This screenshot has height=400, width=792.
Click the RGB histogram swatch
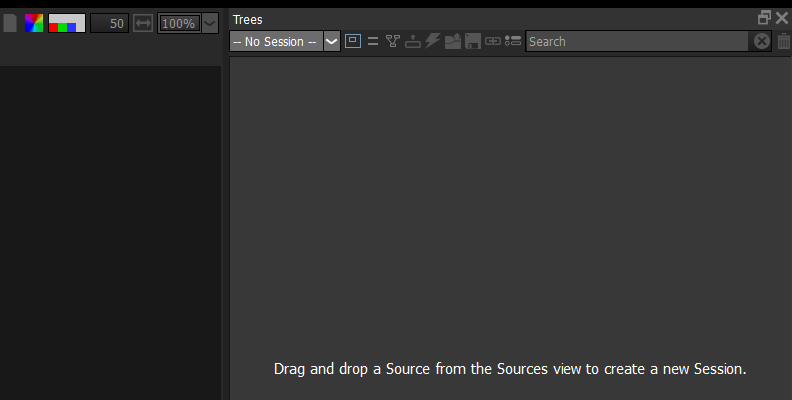67,23
